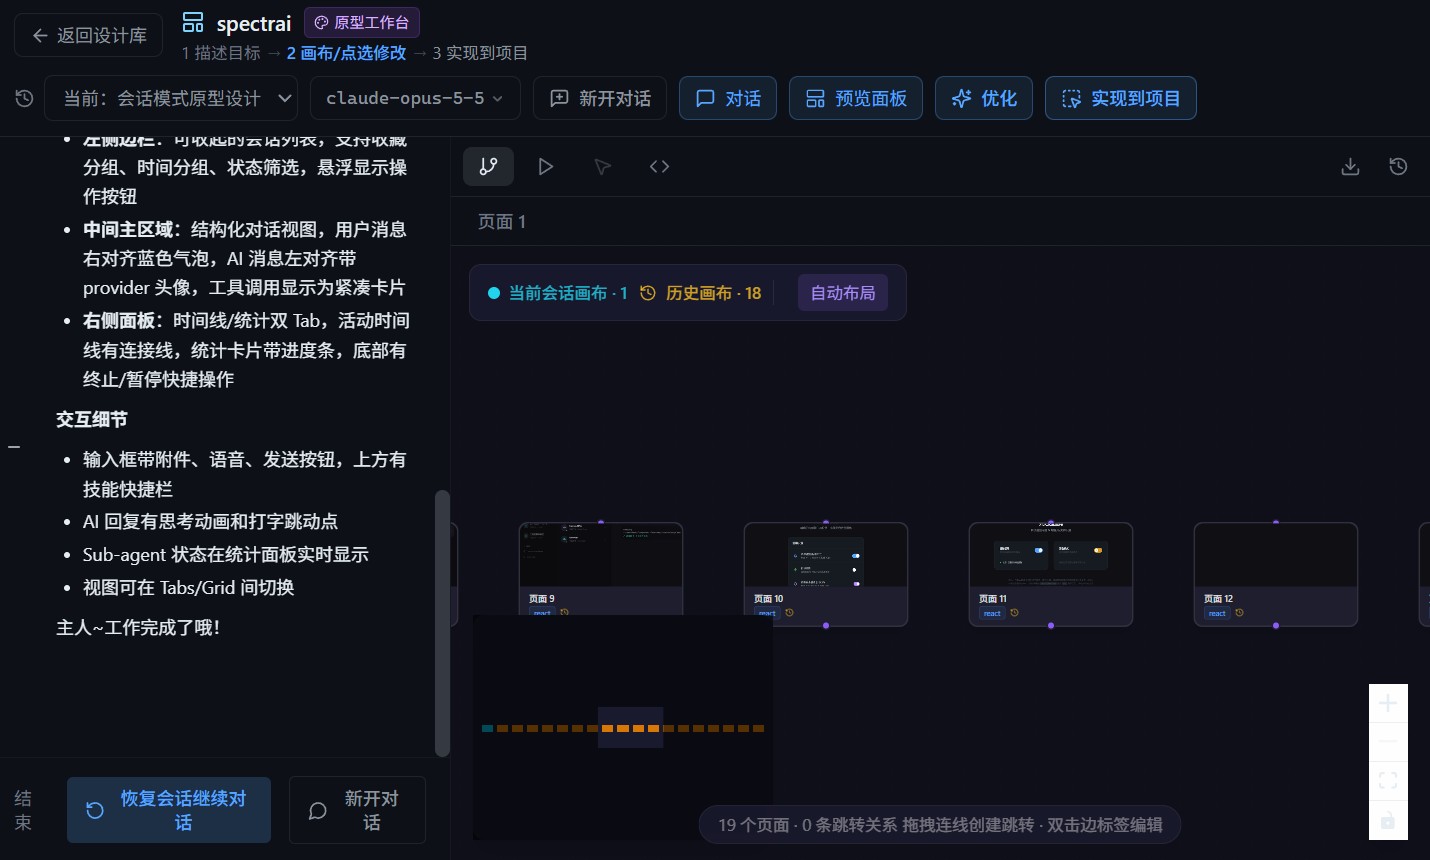This screenshot has height=860, width=1430.
Task: Open the canvas version history icon
Action: tap(1398, 166)
